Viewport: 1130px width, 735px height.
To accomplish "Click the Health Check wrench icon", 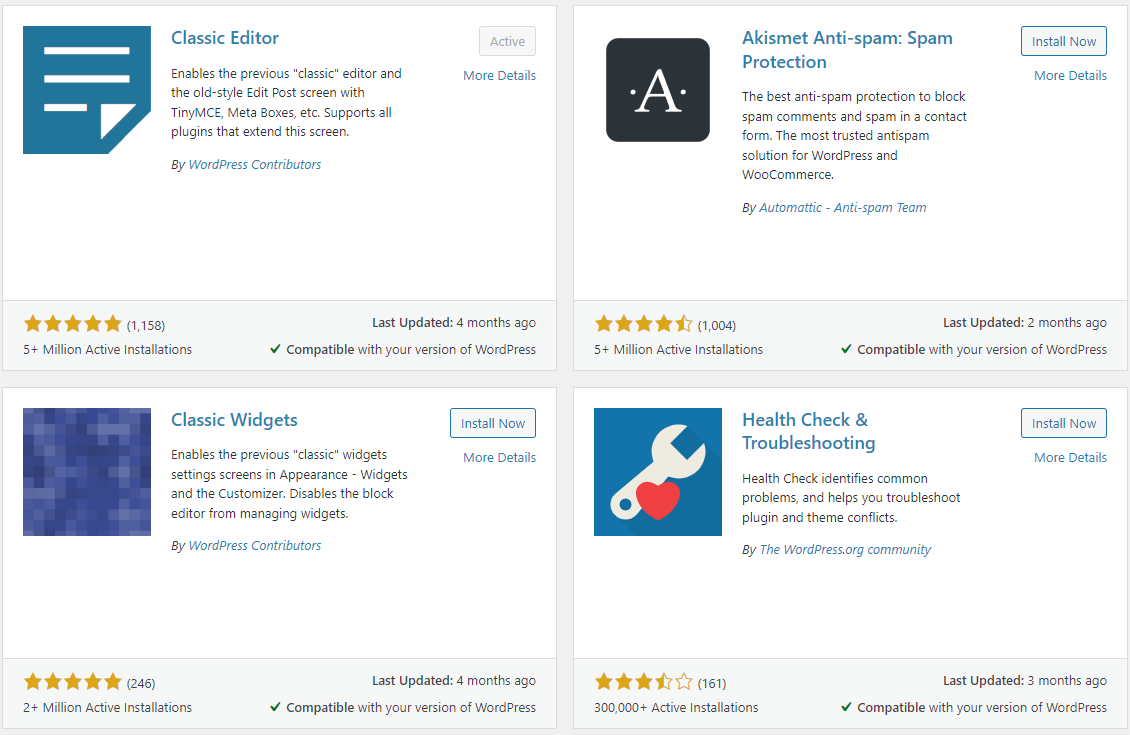I will tap(658, 472).
